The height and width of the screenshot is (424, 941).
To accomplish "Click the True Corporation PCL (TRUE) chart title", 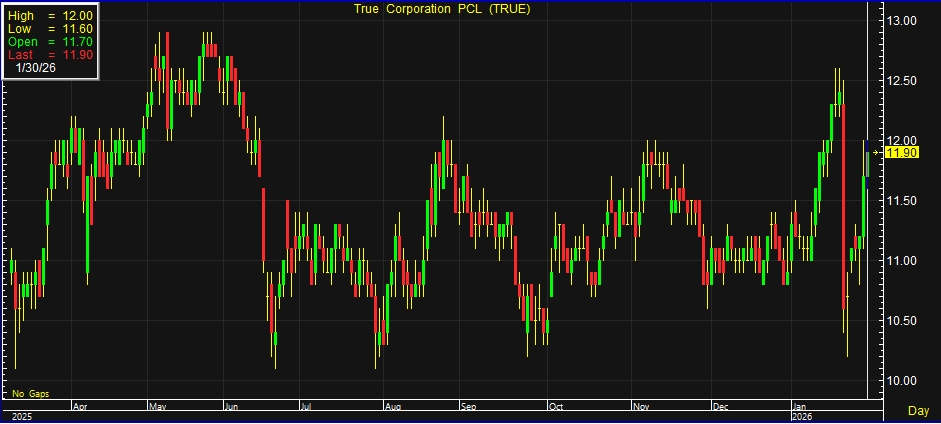I will click(441, 9).
